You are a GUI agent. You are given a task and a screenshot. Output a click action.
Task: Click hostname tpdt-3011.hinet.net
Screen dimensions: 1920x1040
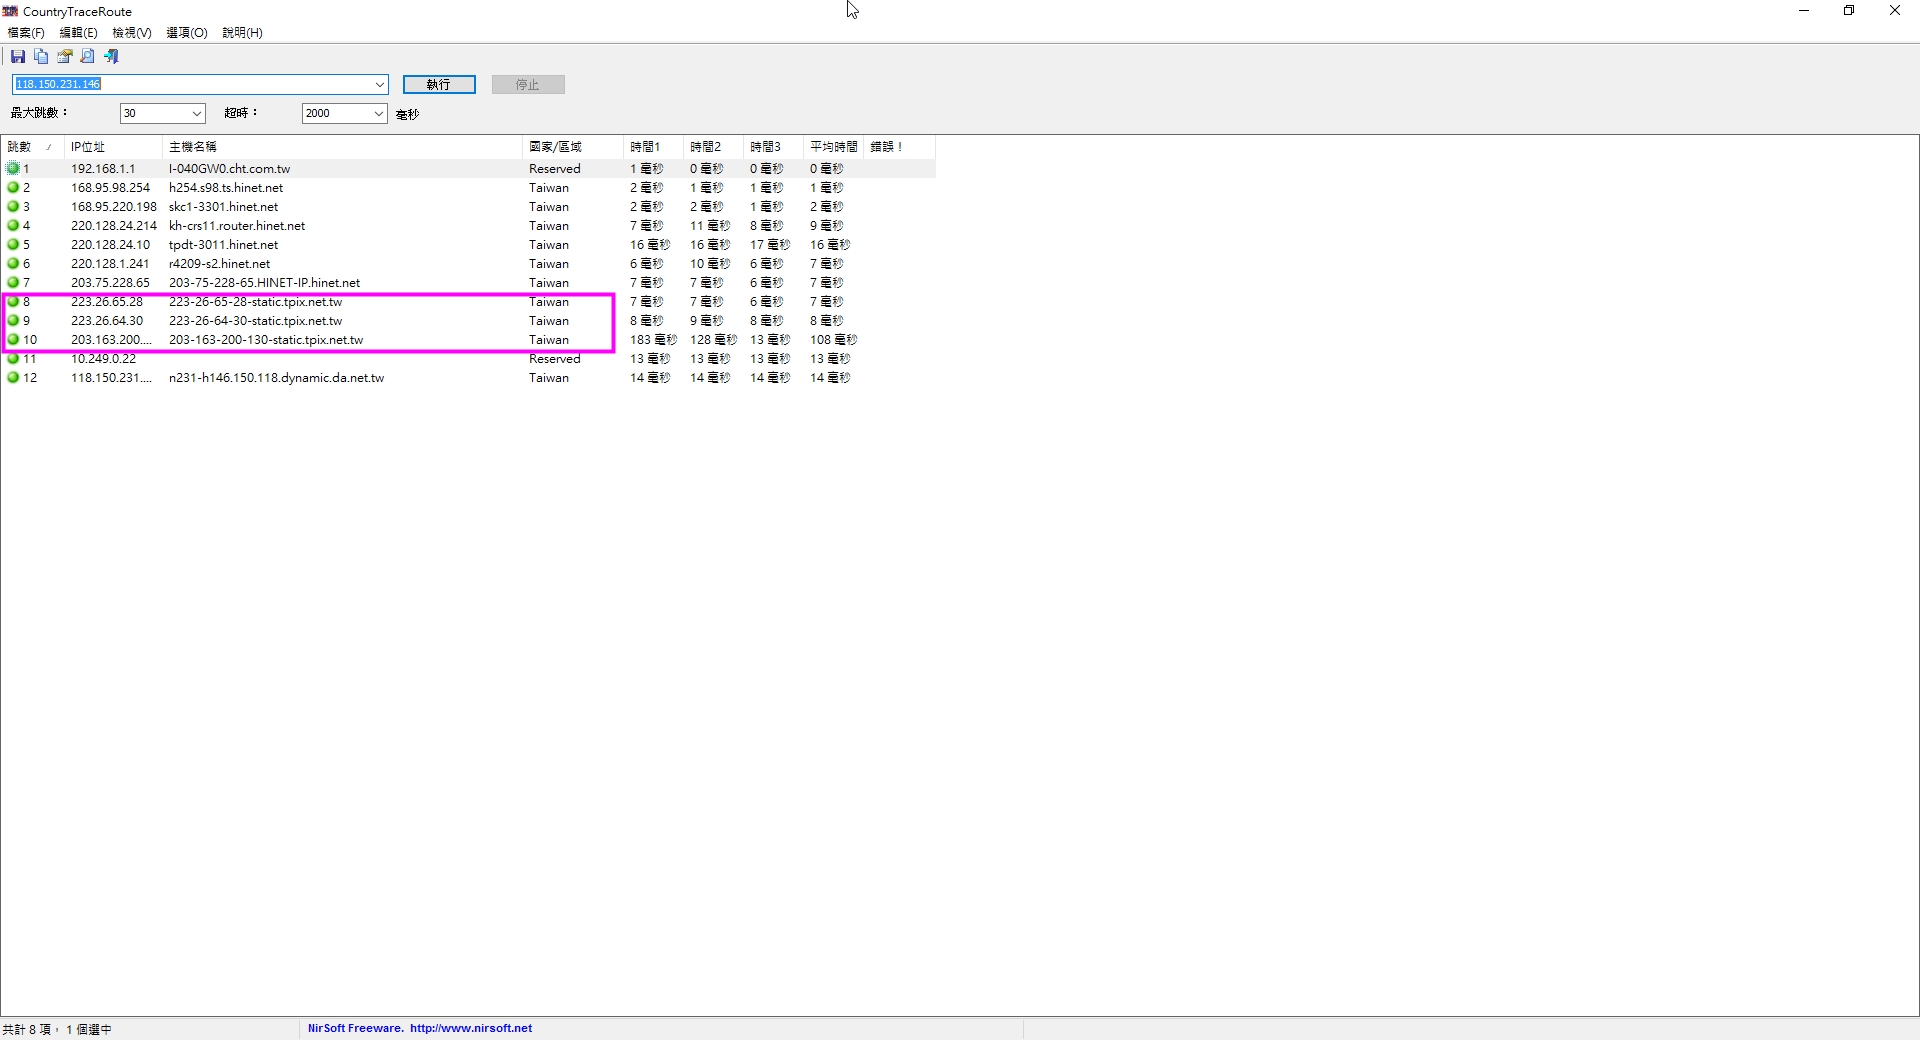click(223, 245)
